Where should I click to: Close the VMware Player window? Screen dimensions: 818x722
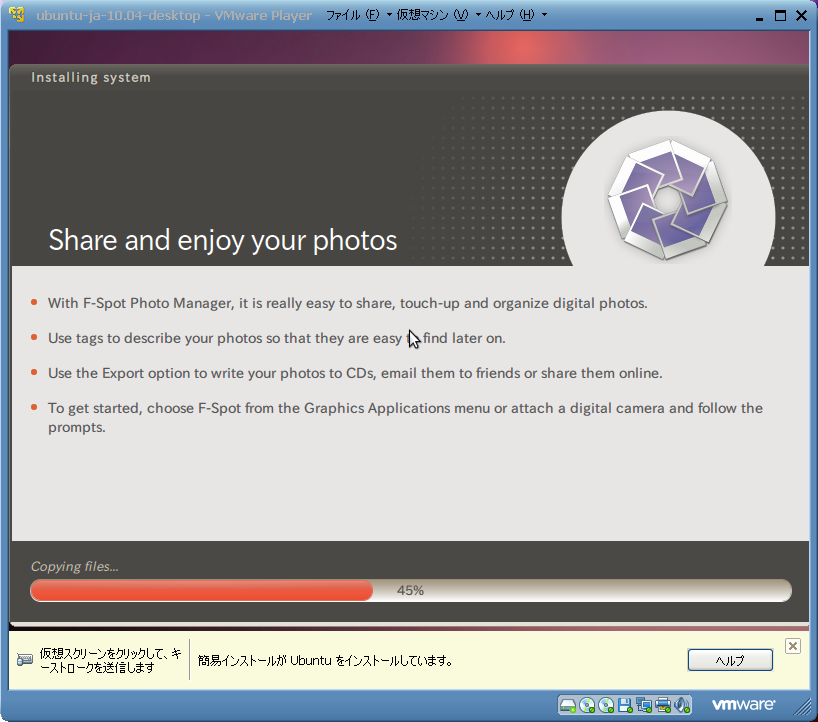point(801,16)
